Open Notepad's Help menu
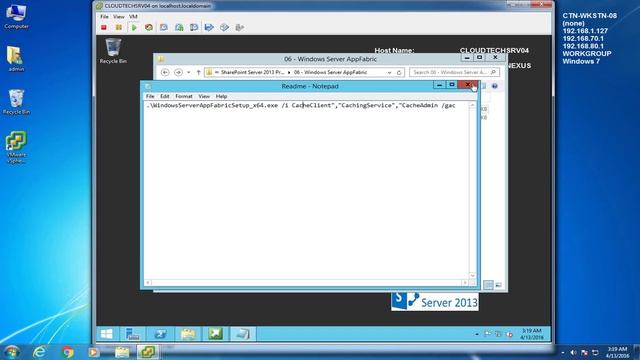 [221, 96]
